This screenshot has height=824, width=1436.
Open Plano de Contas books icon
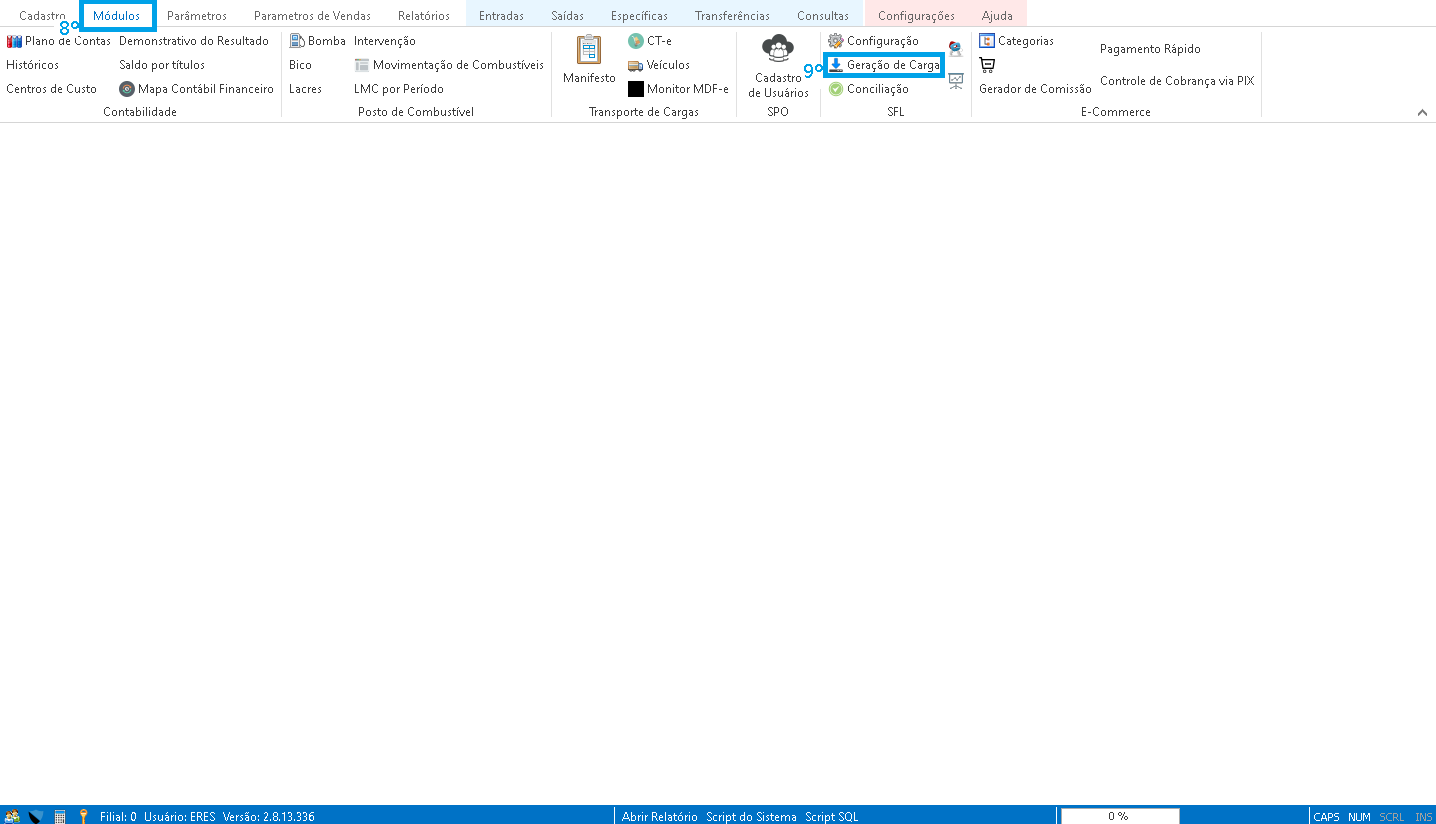point(14,41)
